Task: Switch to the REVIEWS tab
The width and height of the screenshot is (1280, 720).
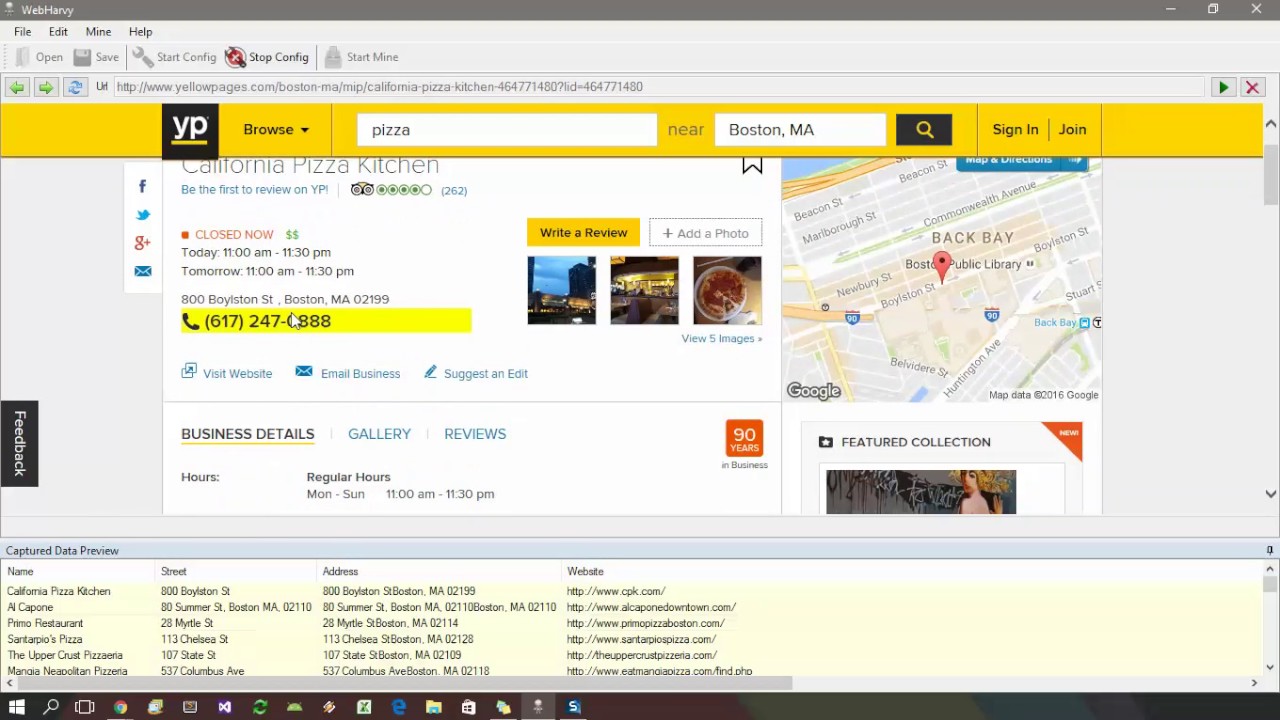Action: 475,434
